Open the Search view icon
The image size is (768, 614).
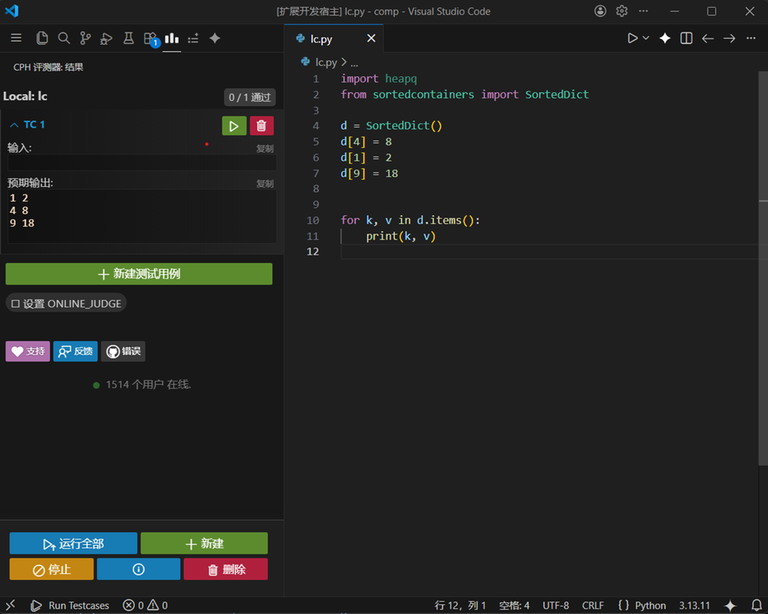[64, 38]
